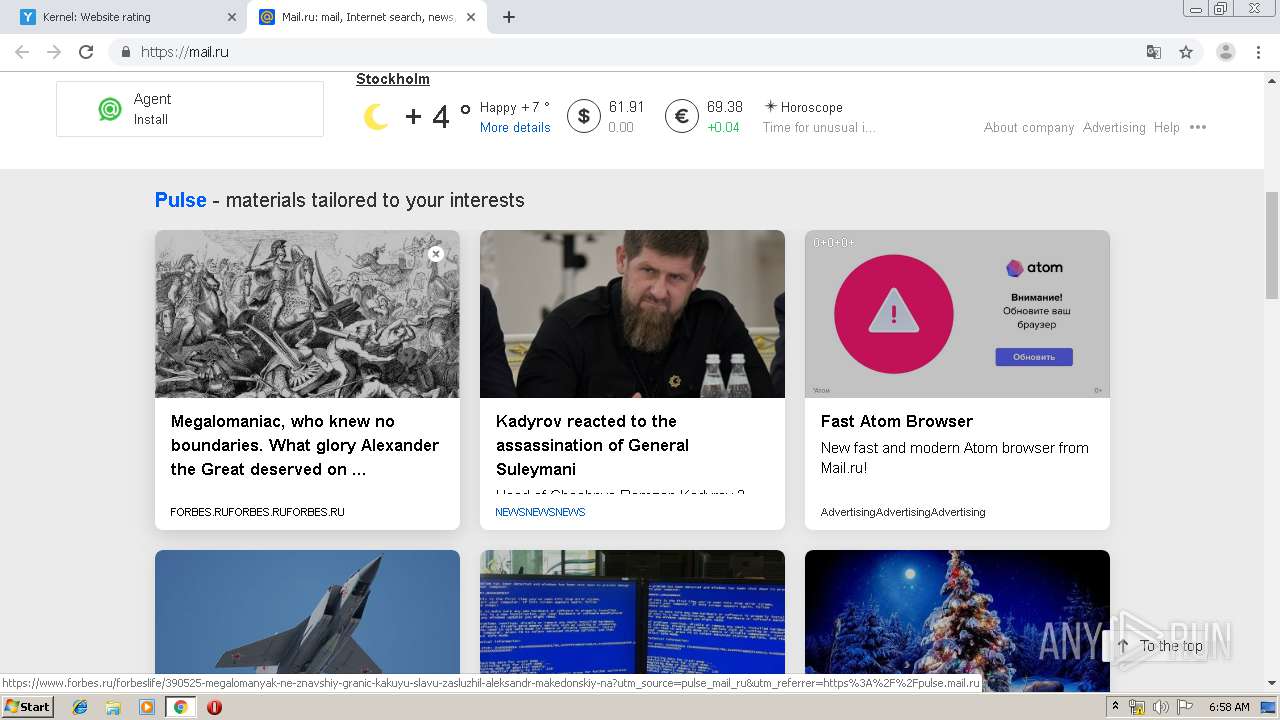Click the dollar rate 61.91
Screen dimensions: 1280x720
point(626,107)
